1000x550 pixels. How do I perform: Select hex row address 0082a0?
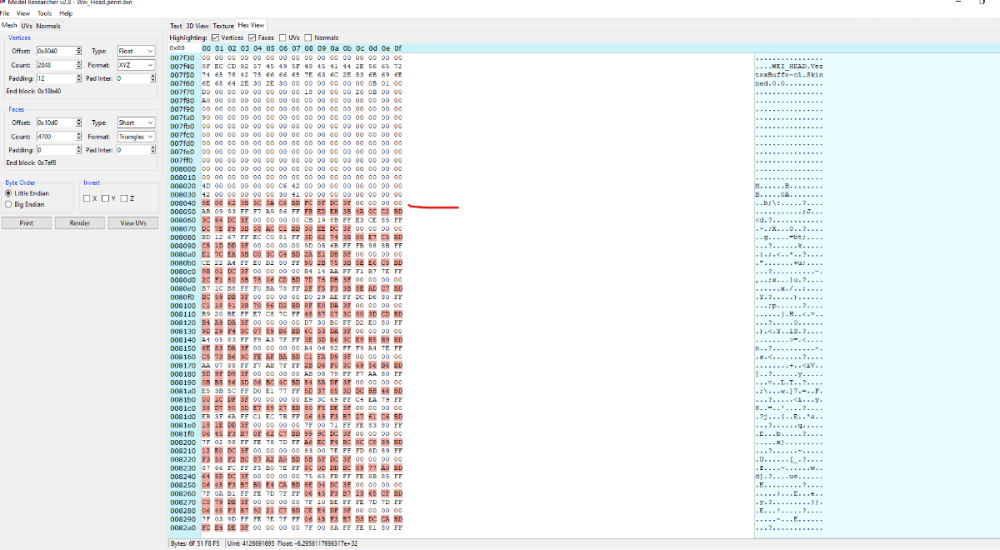182,528
